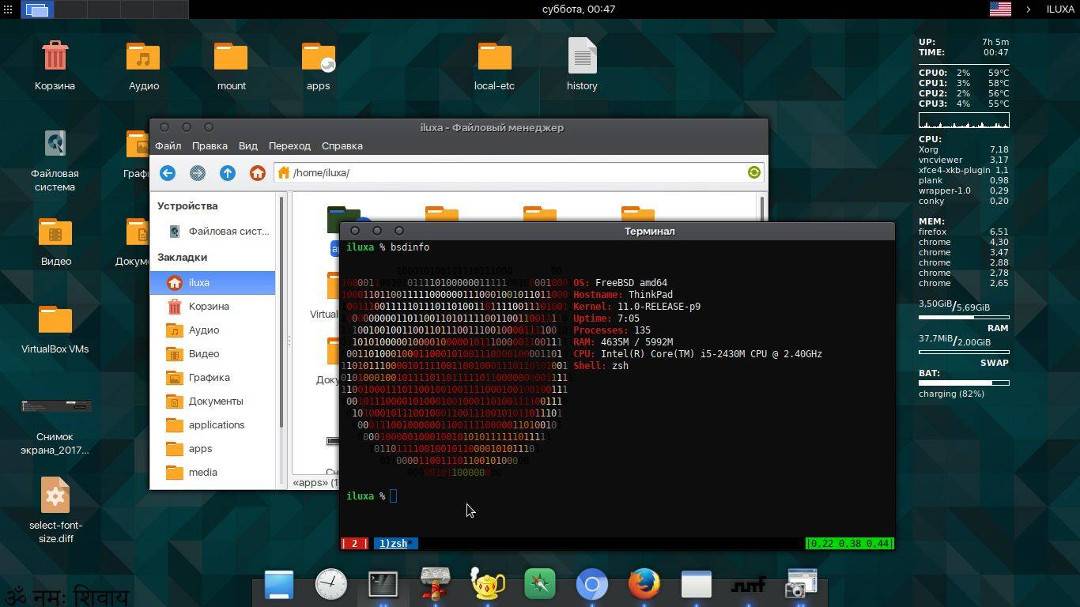Open the Файл menu in file manager
Viewport: 1080px width, 607px height.
[x=167, y=145]
